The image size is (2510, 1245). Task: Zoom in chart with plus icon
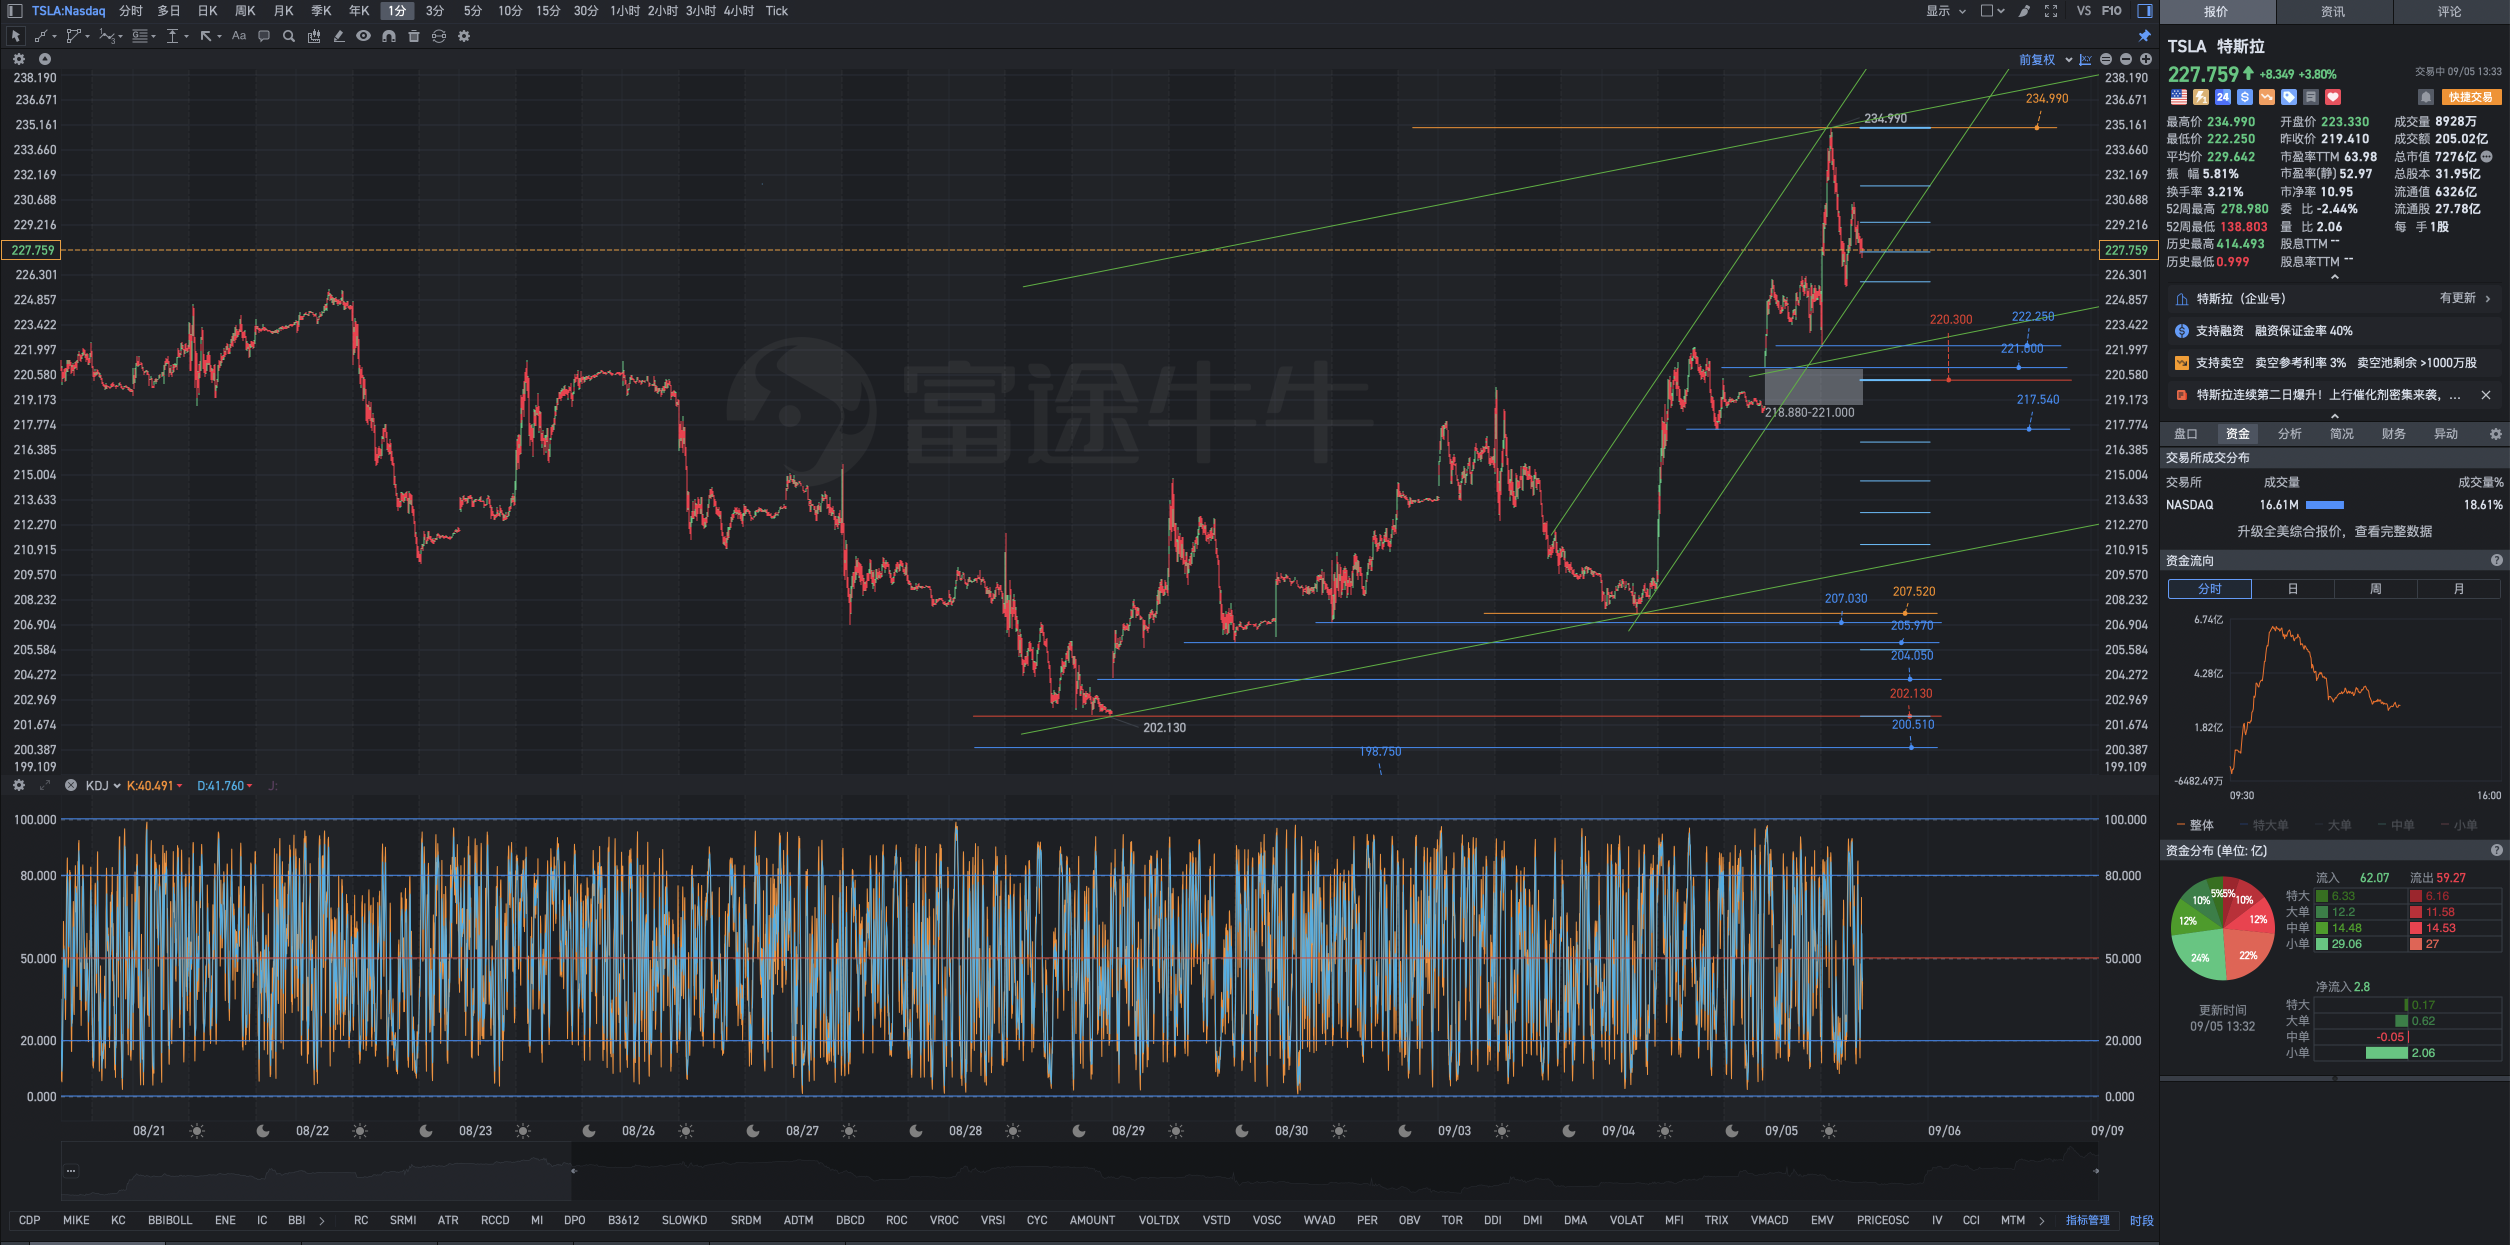click(x=2146, y=60)
